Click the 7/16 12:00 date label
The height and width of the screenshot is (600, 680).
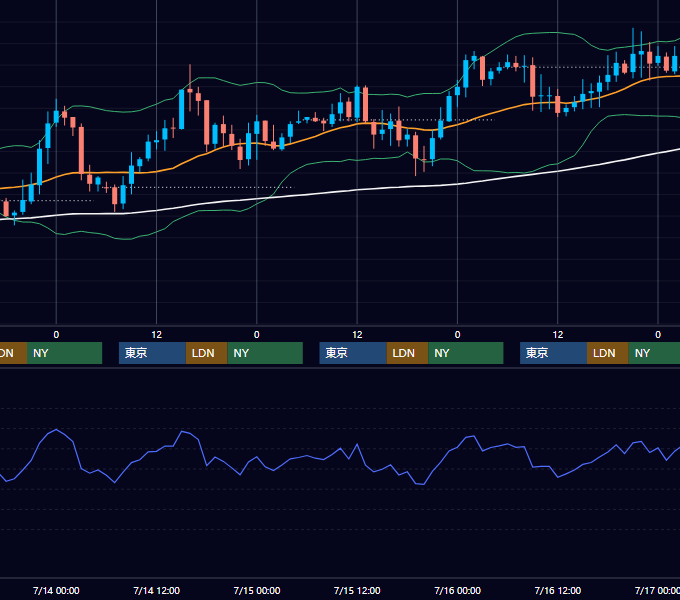click(x=558, y=590)
